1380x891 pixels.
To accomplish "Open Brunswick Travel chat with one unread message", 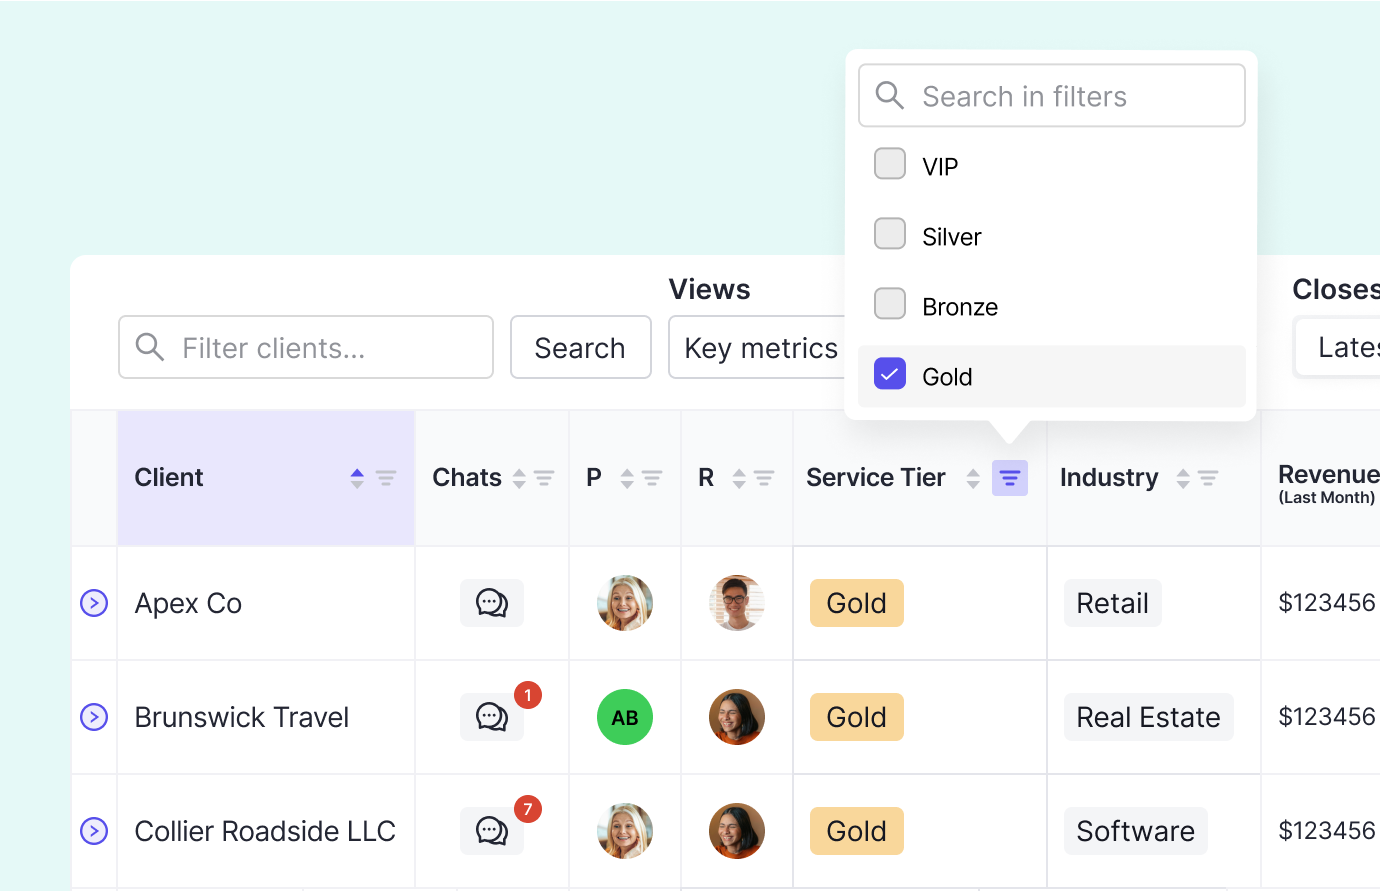I will pyautogui.click(x=491, y=716).
